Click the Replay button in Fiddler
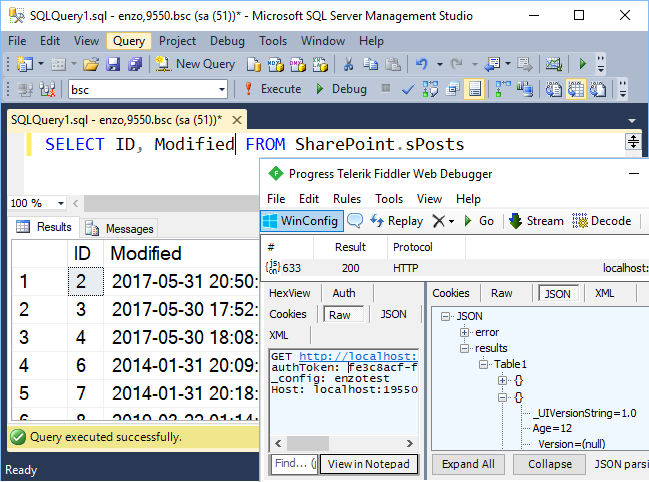The image size is (649, 482). [x=396, y=221]
